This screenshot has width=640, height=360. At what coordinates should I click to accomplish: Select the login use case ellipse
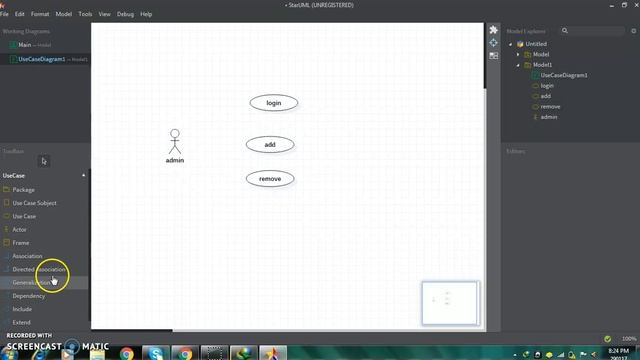[x=273, y=103]
